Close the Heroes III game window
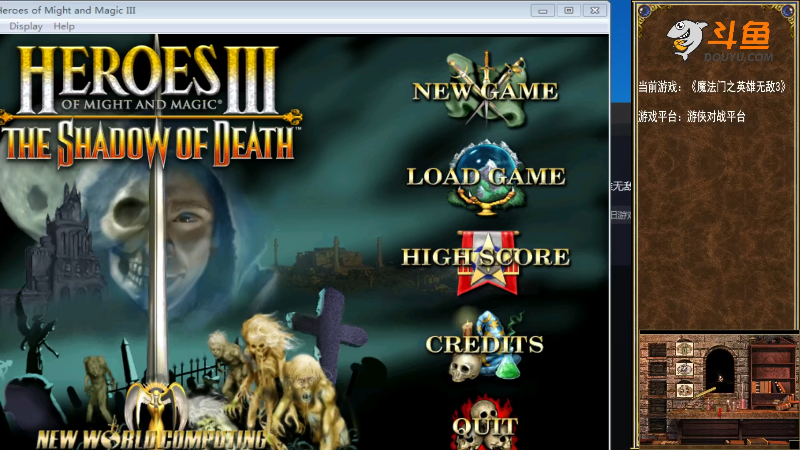The height and width of the screenshot is (450, 800). tap(595, 10)
